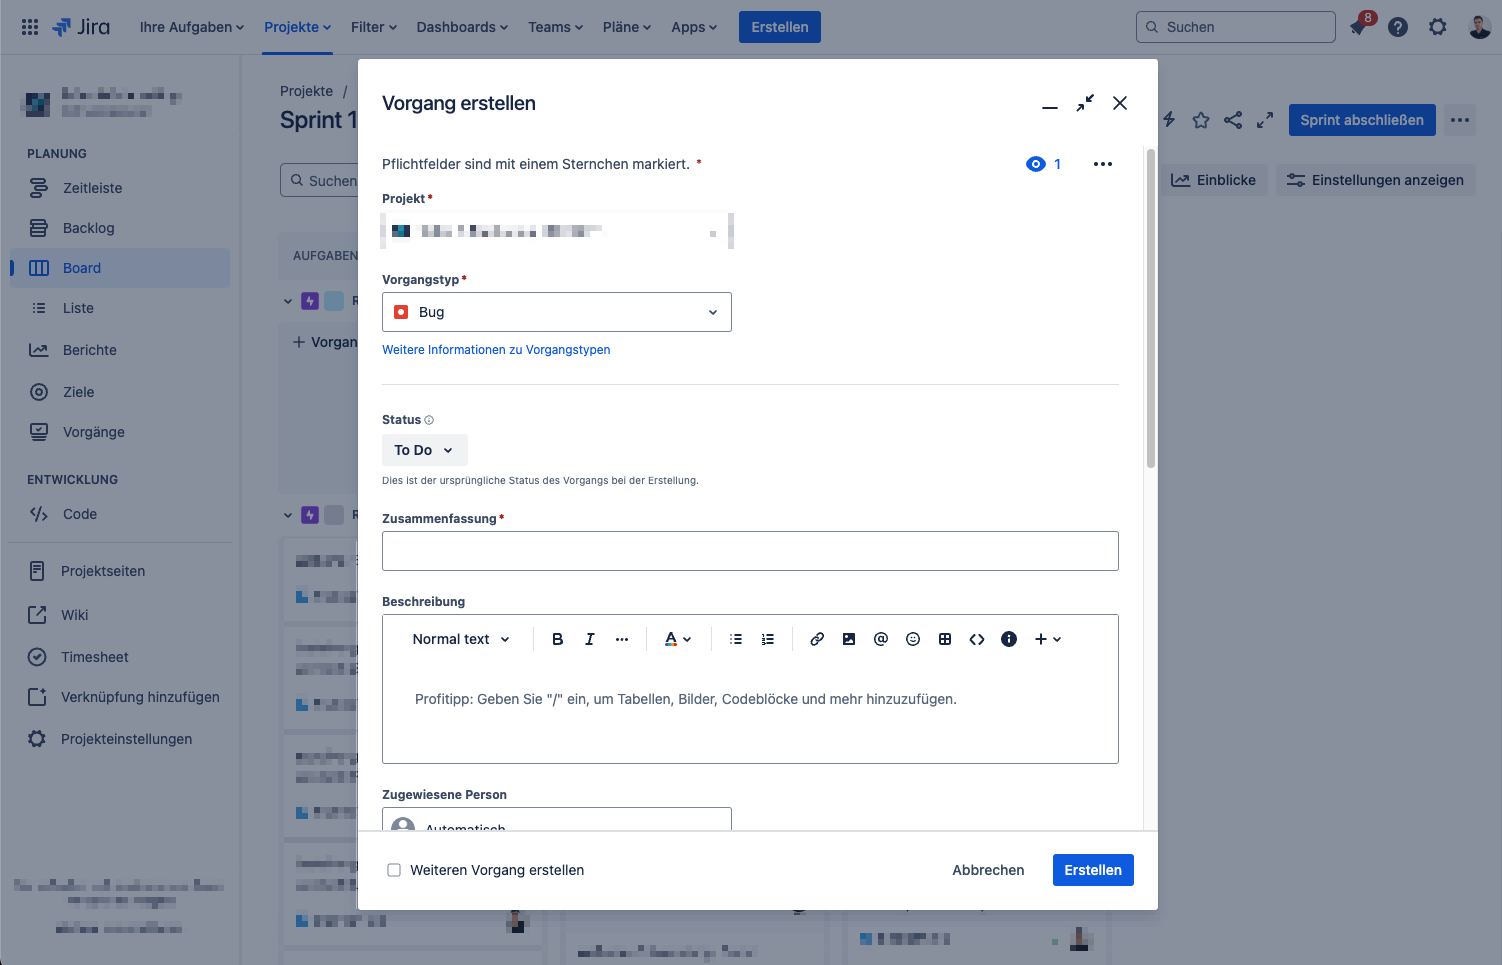This screenshot has height=965, width=1502.
Task: Open notifications bell with badge 8
Action: coord(1358,27)
